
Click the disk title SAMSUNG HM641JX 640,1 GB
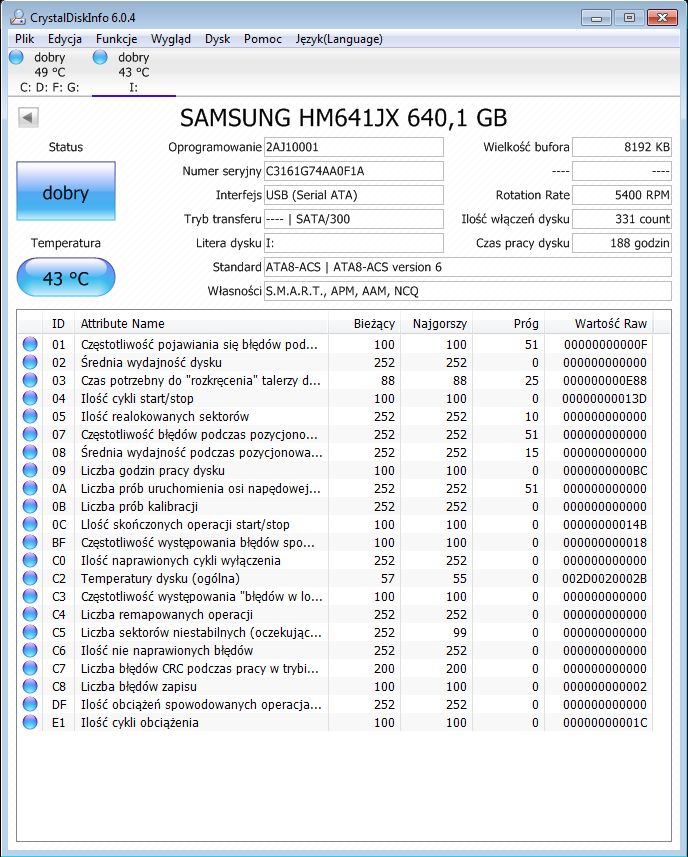tap(344, 118)
